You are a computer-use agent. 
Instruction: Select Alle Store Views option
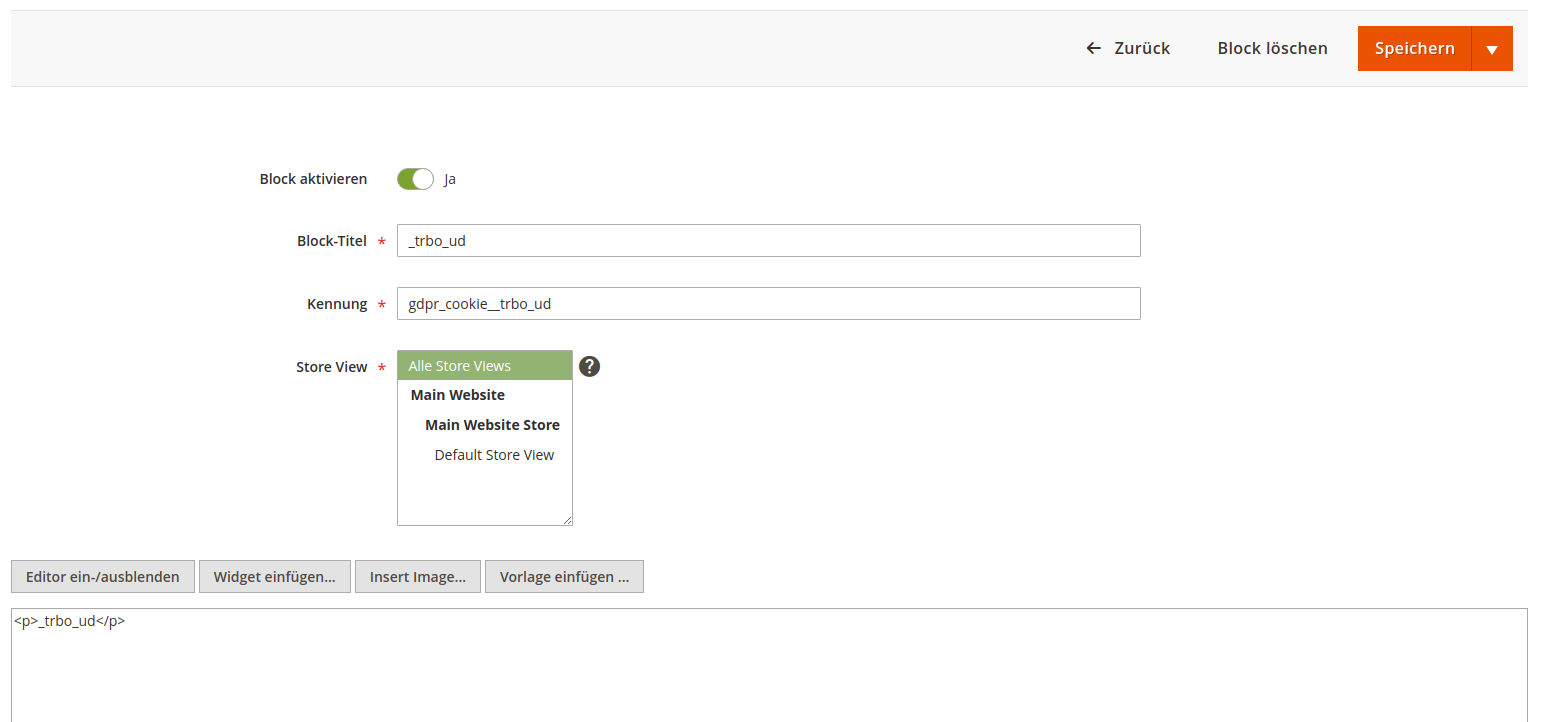pos(485,366)
